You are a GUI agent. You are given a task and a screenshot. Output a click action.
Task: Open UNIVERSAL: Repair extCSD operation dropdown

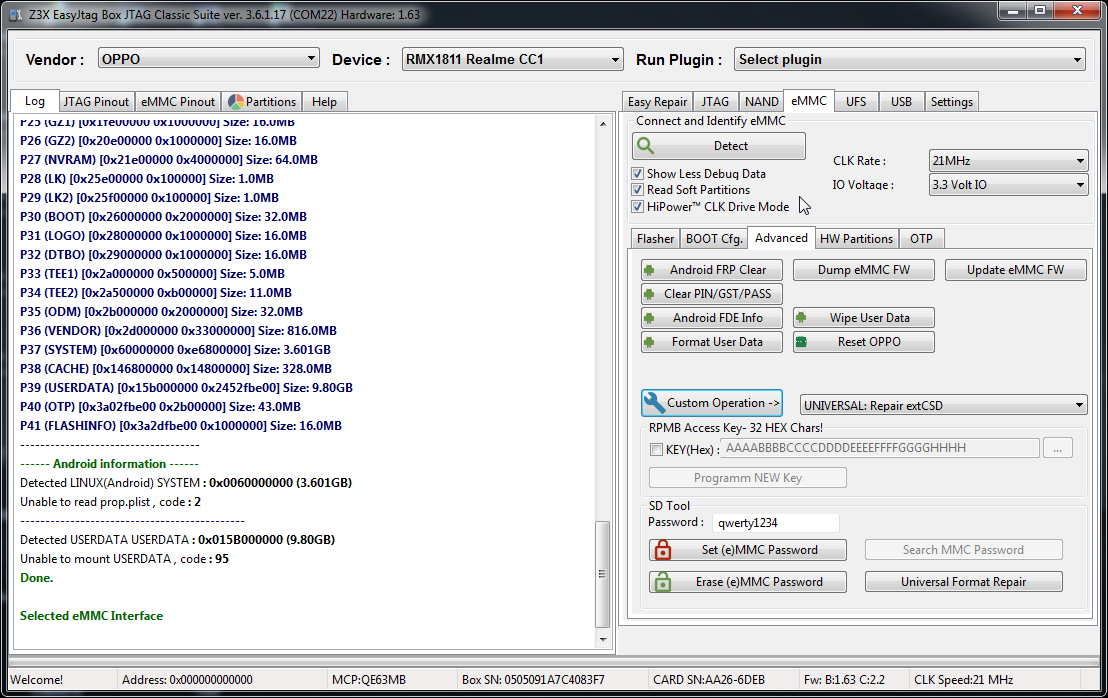tap(943, 406)
